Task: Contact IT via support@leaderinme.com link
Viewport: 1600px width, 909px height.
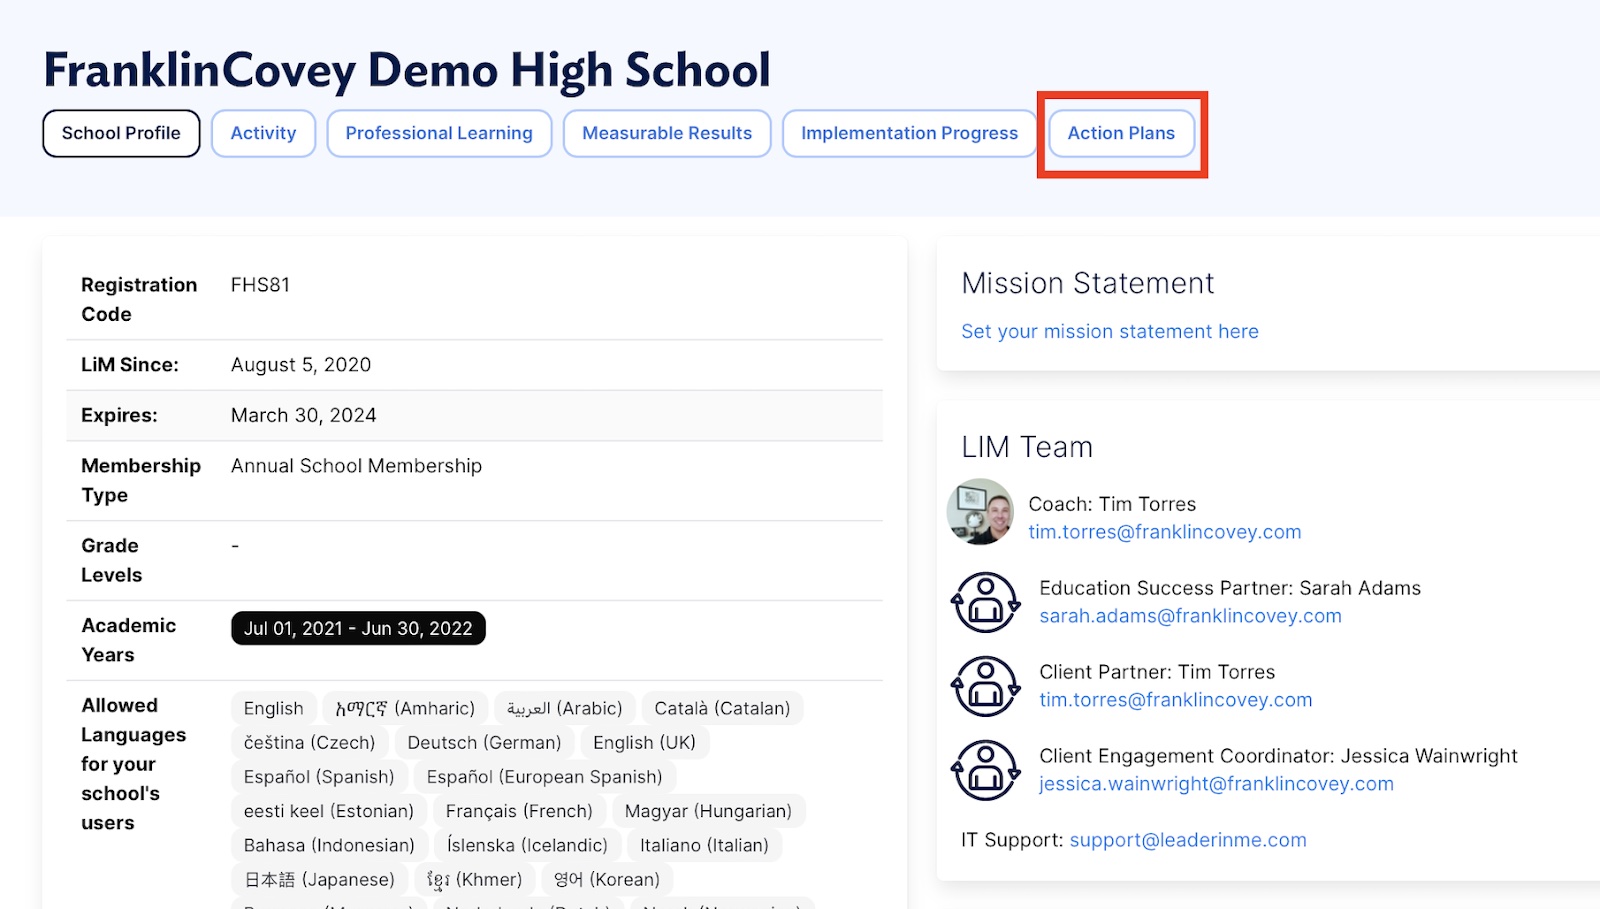Action: [1187, 840]
